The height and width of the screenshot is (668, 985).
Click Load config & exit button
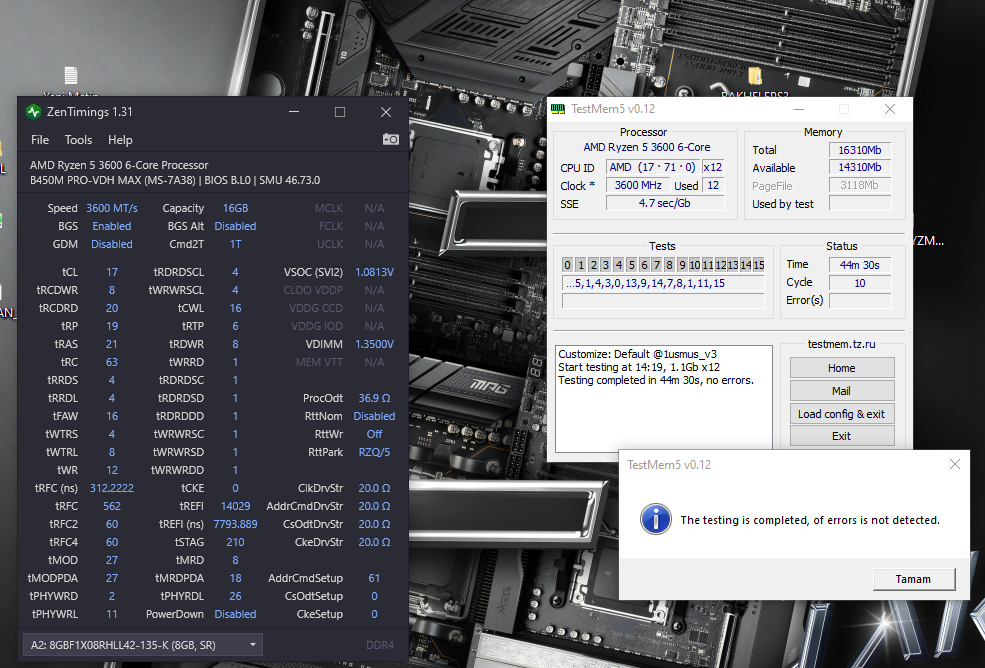click(842, 413)
